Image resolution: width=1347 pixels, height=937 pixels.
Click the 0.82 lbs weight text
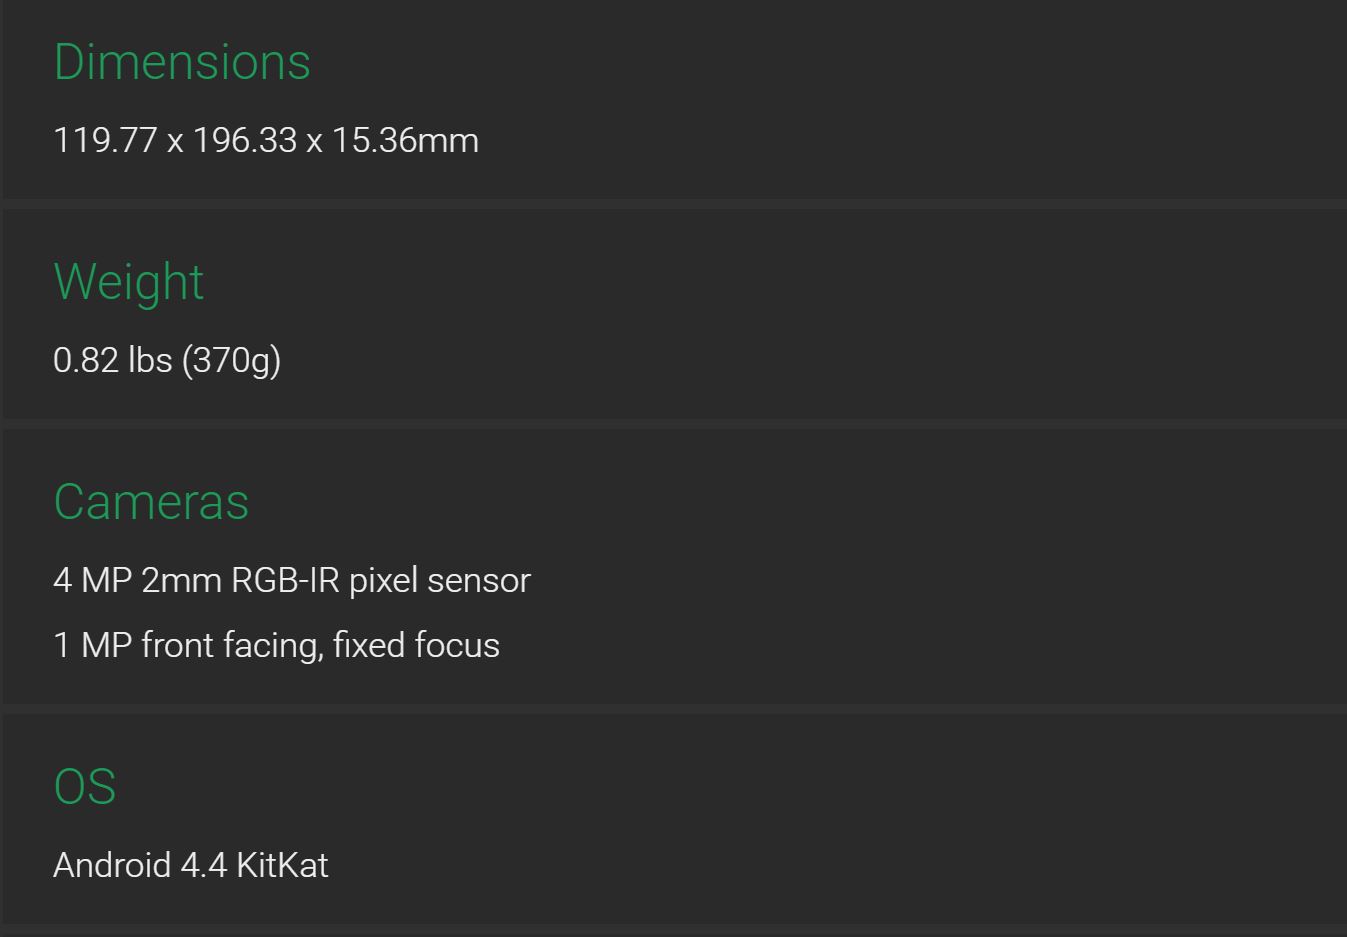pos(113,360)
